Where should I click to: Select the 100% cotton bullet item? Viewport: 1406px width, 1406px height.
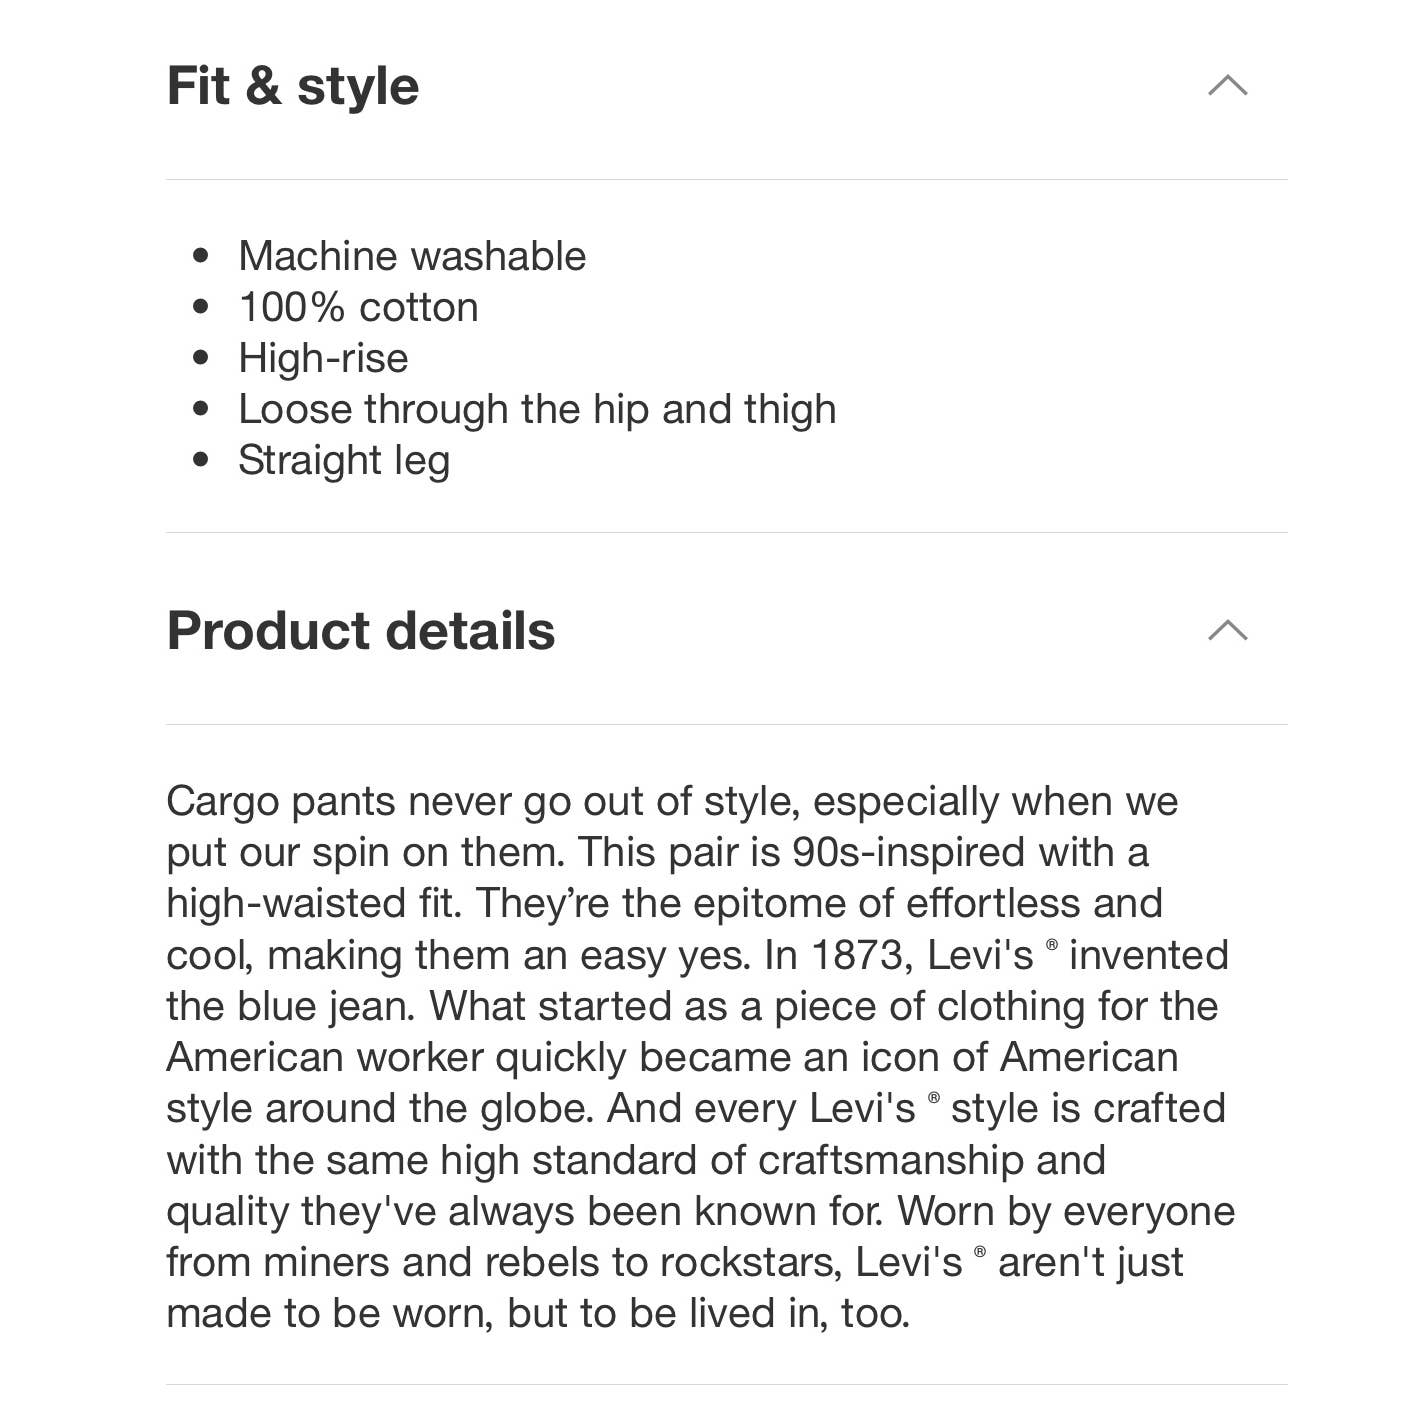358,307
